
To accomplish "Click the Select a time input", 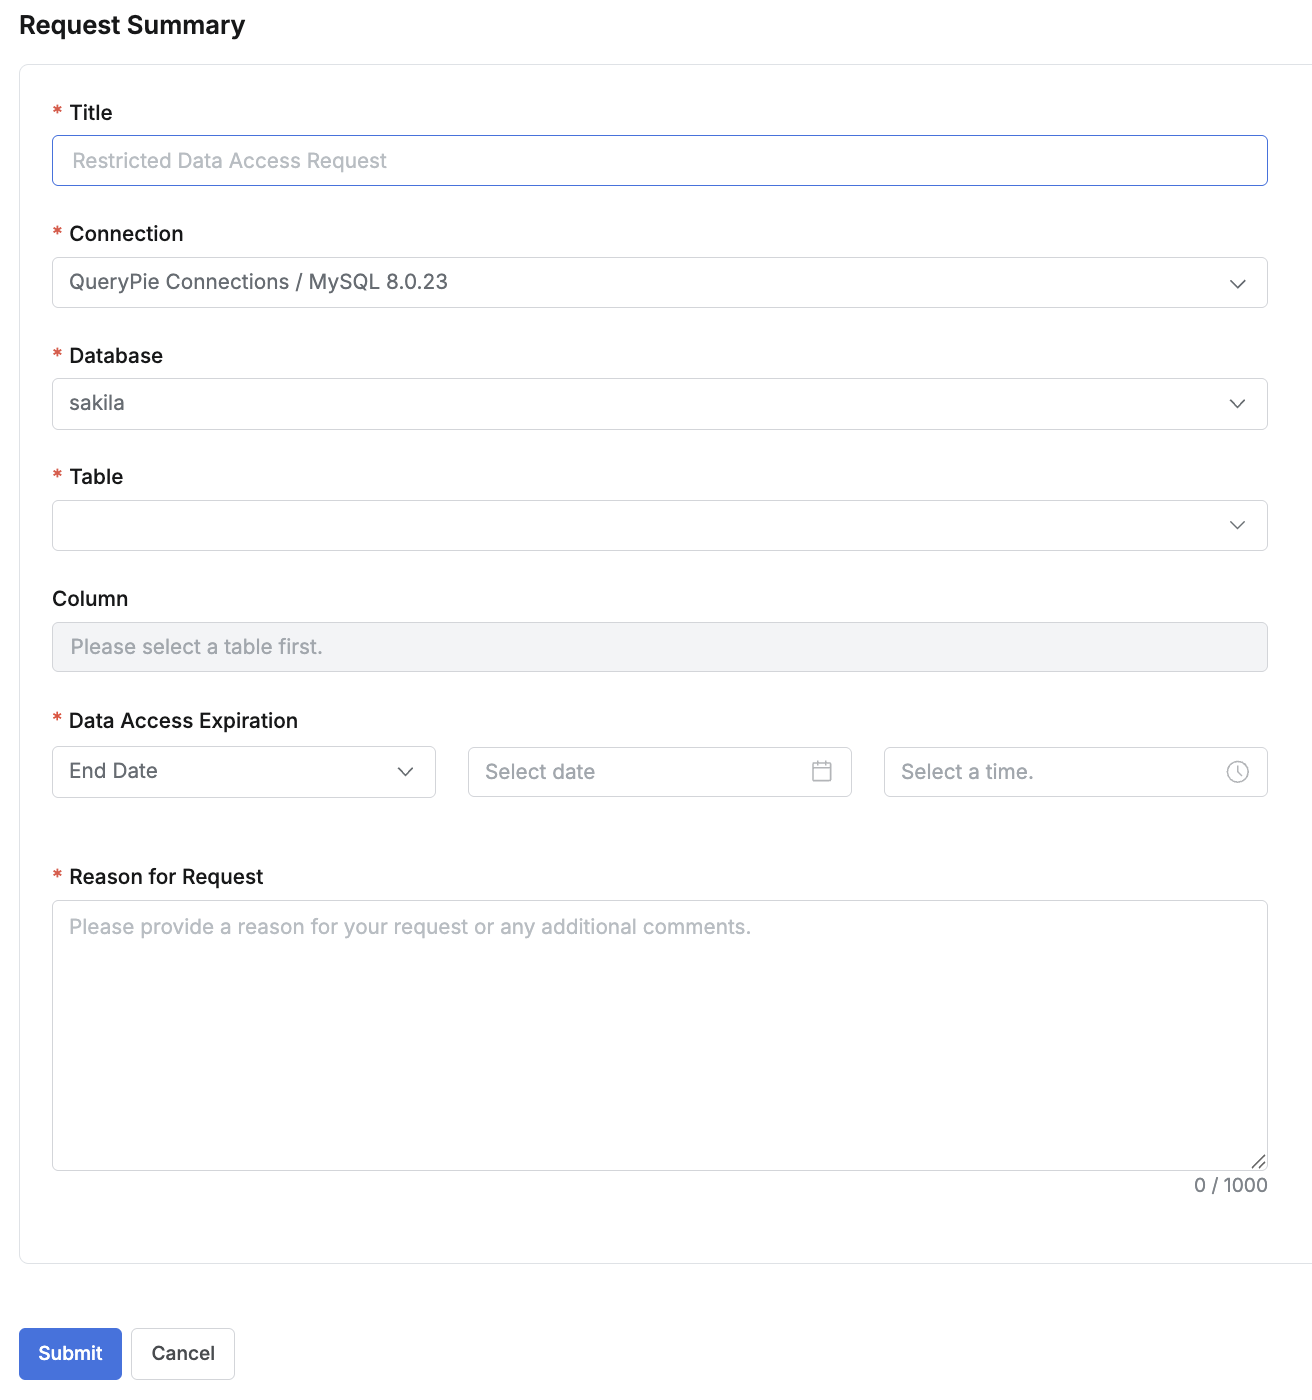I will (x=1055, y=771).
